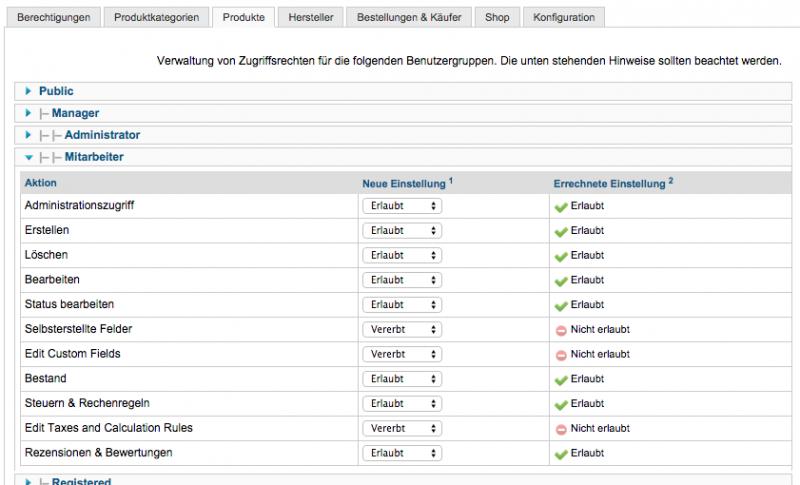This screenshot has height=485, width=800.
Task: Click green checkmark icon beside Administrationszugriff
Action: (560, 206)
